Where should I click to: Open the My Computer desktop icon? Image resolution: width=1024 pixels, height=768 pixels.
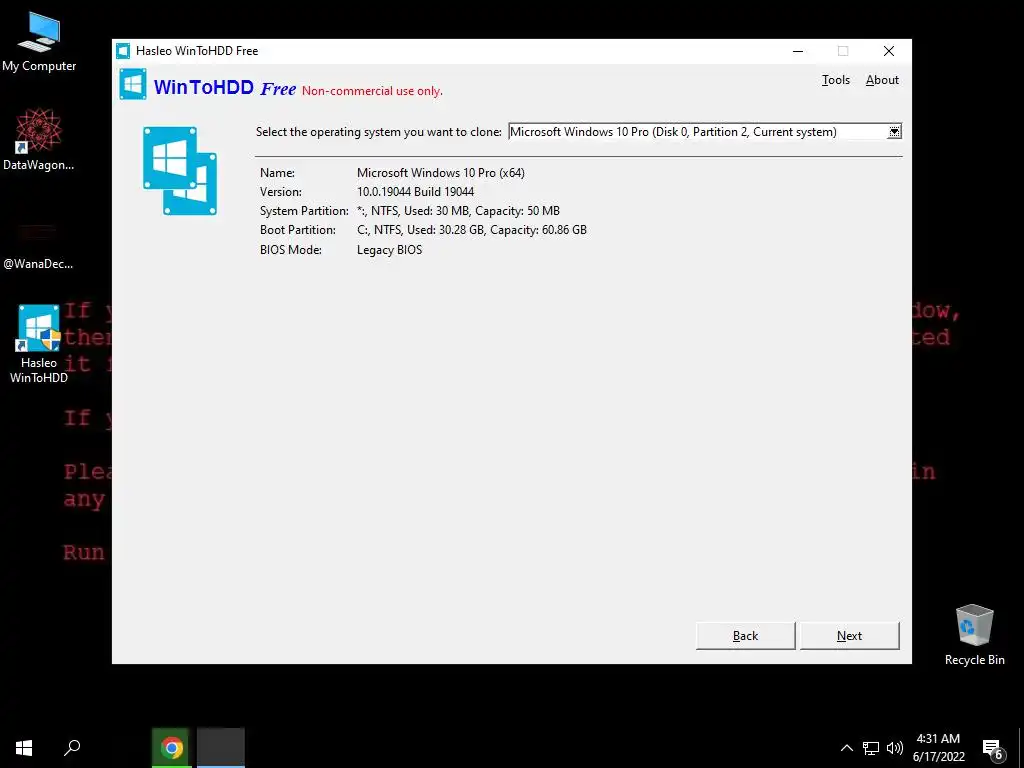click(39, 42)
